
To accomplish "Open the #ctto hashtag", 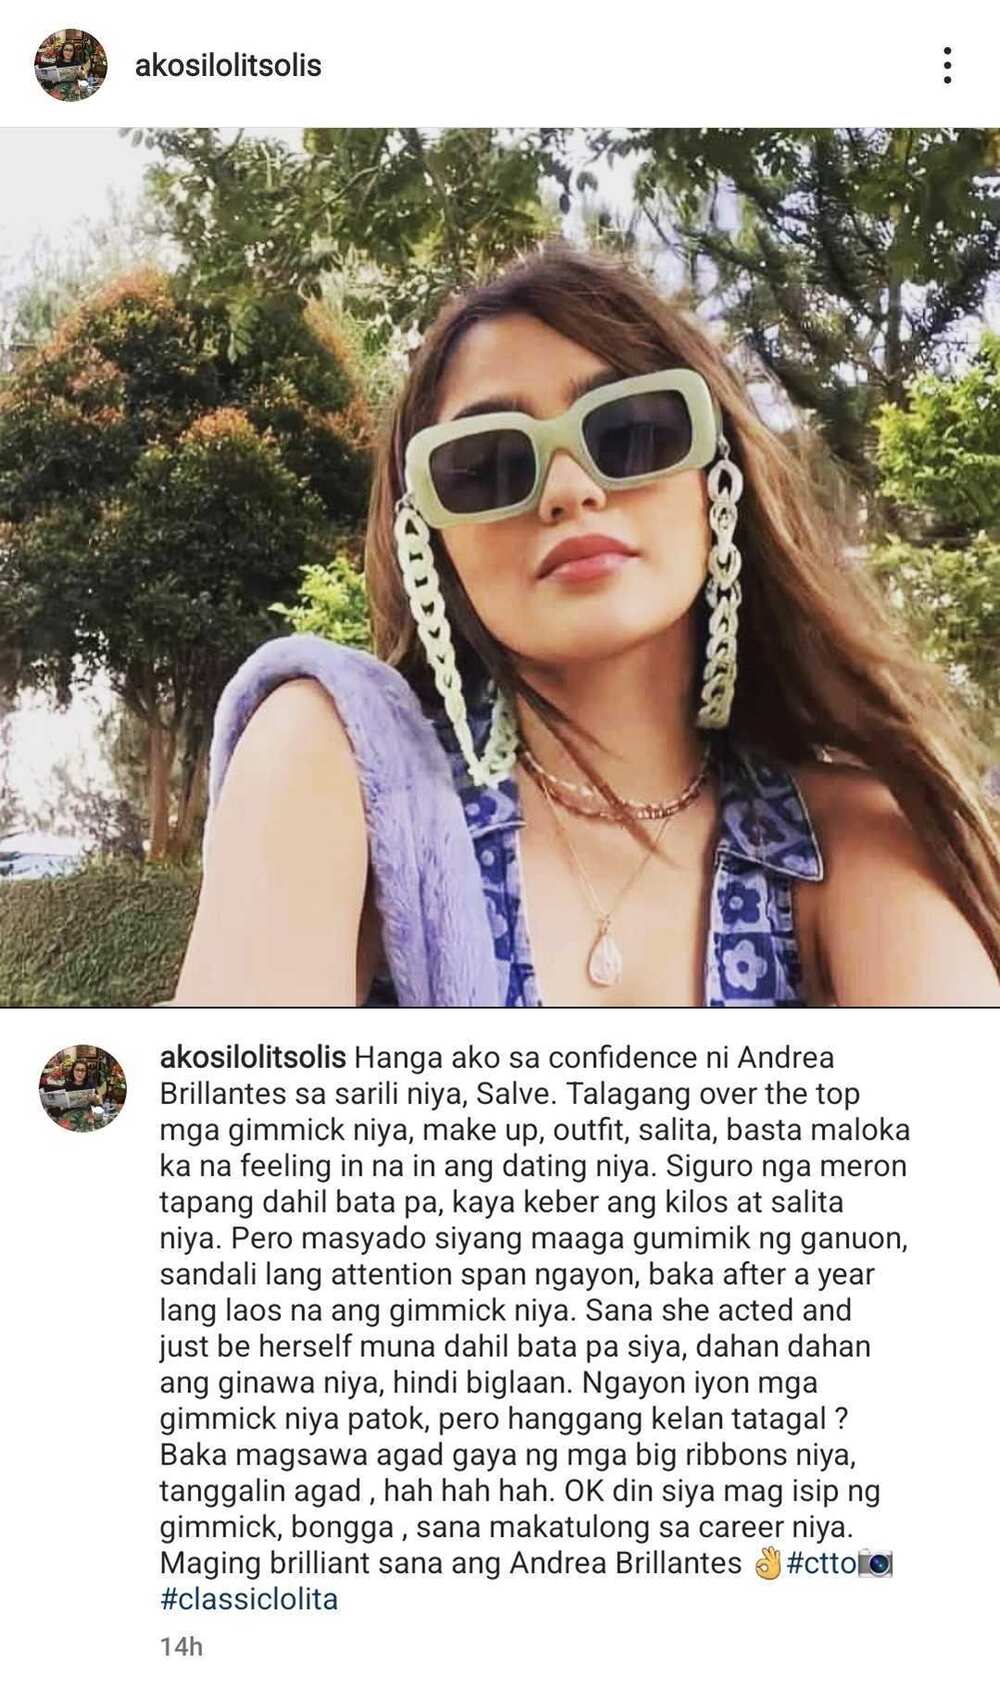I will point(821,1562).
